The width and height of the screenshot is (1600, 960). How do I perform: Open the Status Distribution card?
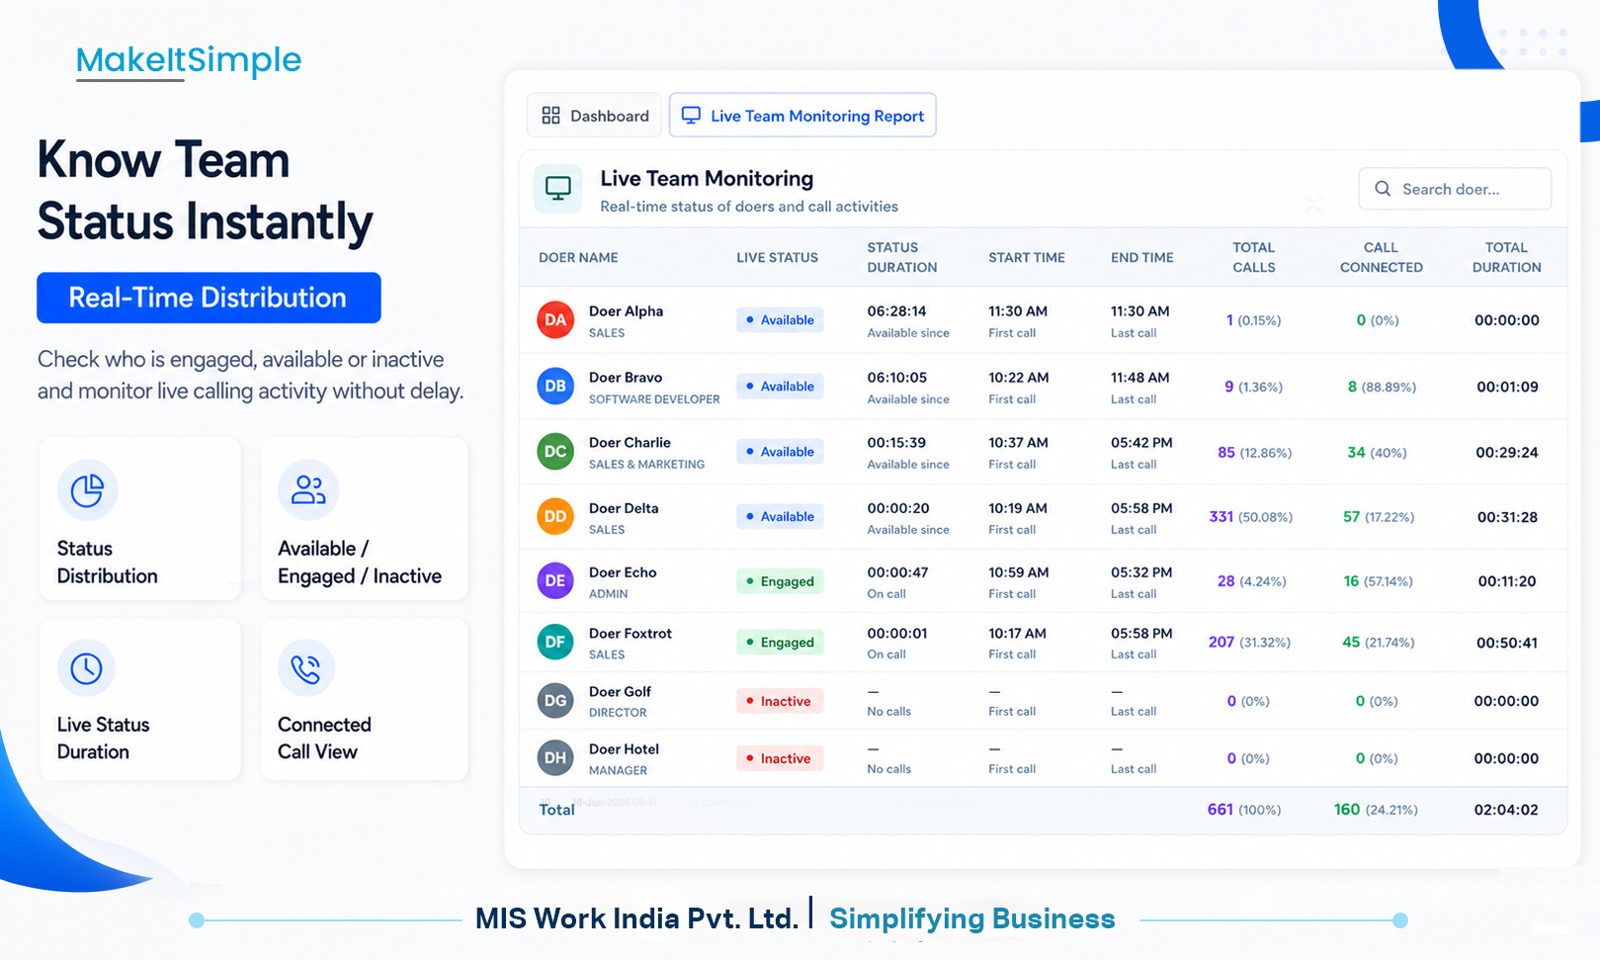[140, 519]
